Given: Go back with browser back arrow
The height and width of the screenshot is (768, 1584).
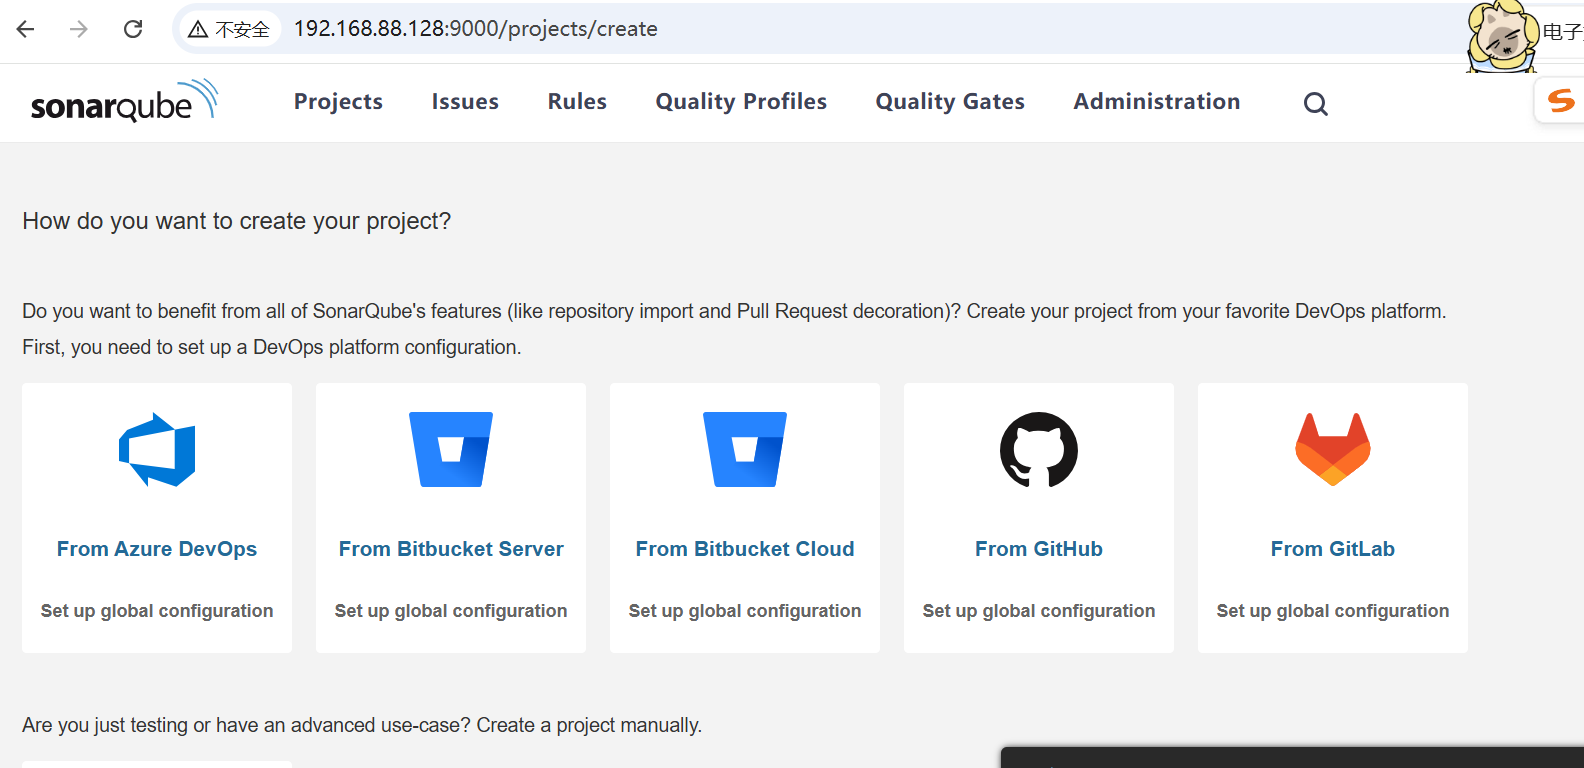Looking at the screenshot, I should coord(26,29).
